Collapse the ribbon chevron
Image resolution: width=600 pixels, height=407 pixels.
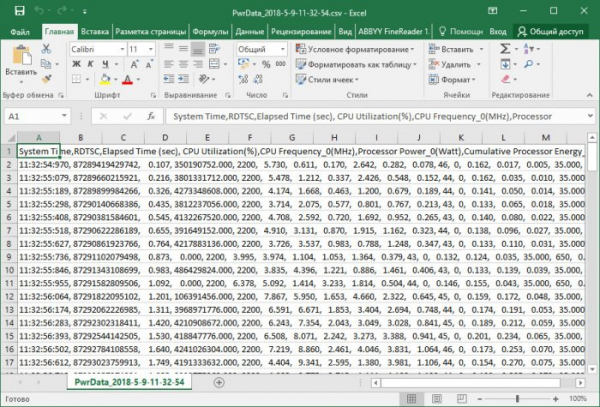coord(589,95)
